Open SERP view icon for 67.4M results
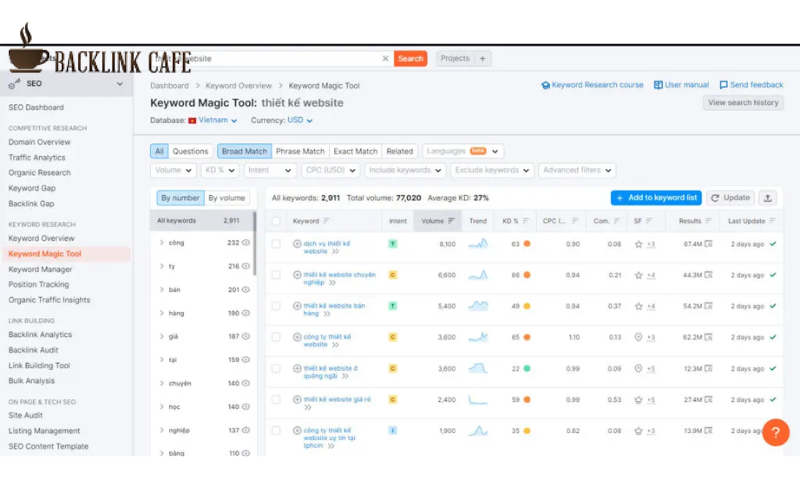The width and height of the screenshot is (800, 500). coord(709,244)
